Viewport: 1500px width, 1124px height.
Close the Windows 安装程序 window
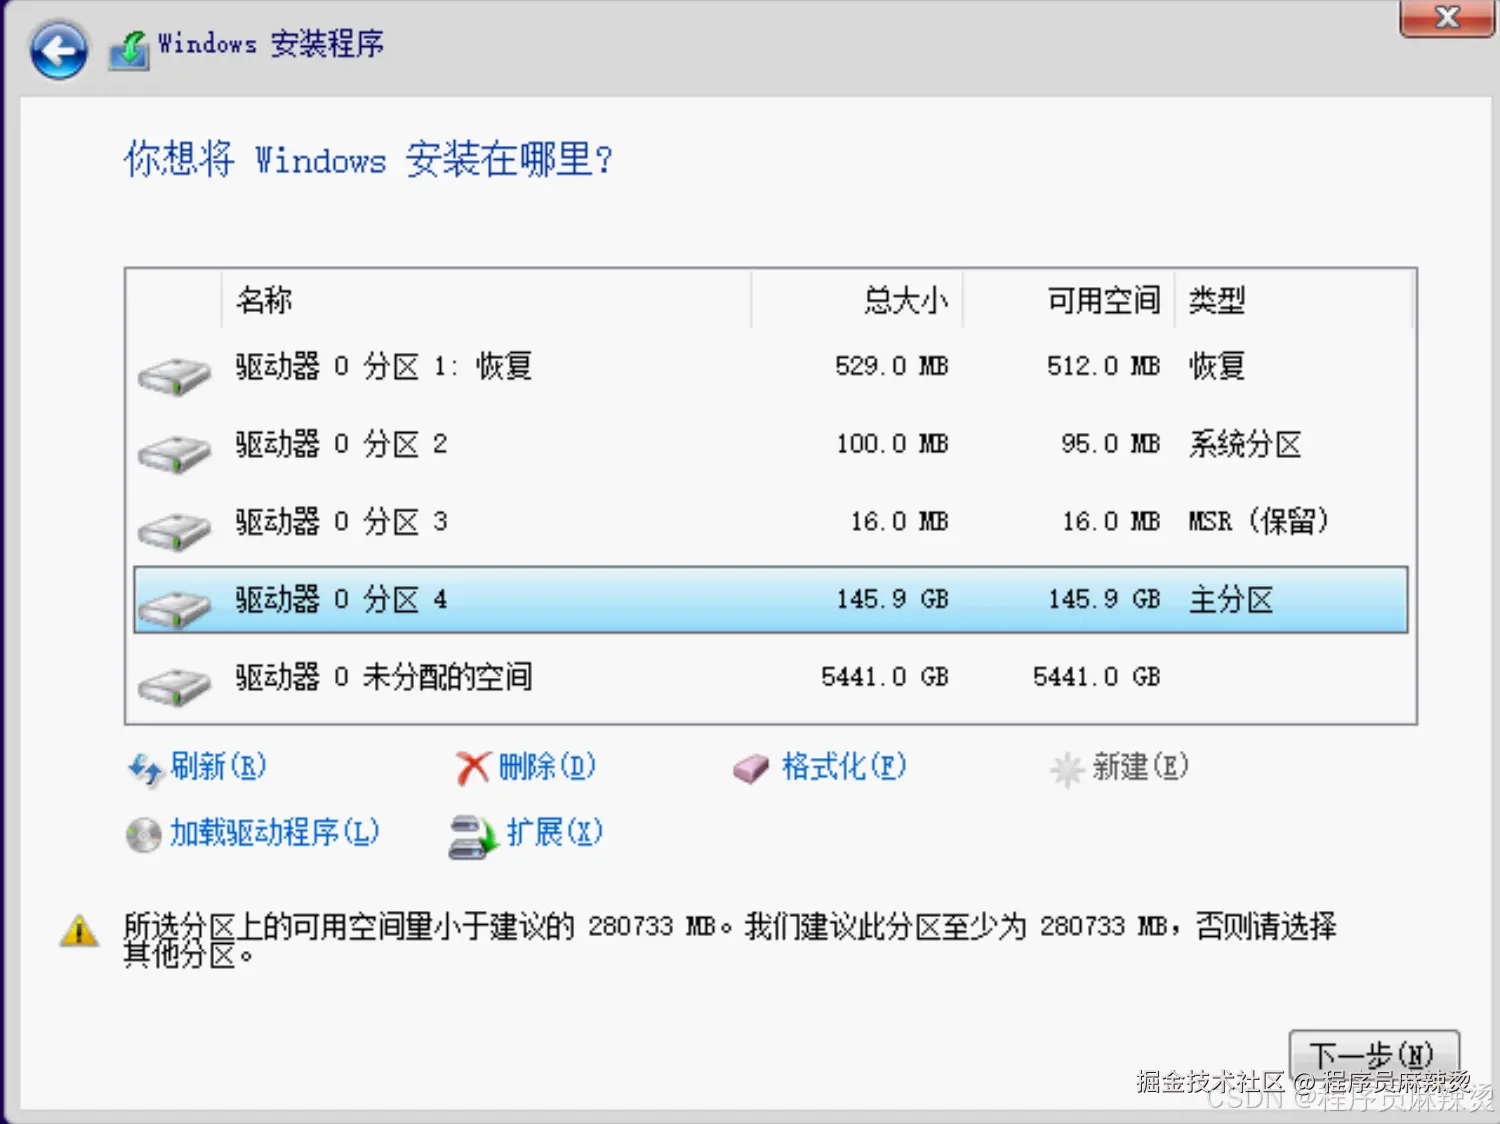tap(1447, 17)
